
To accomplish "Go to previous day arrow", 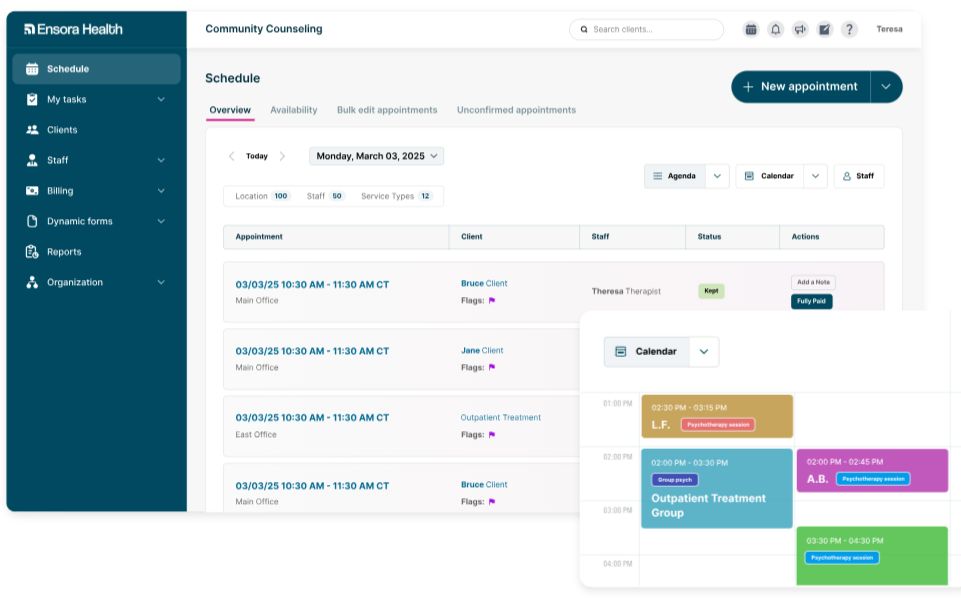I will click(x=231, y=156).
